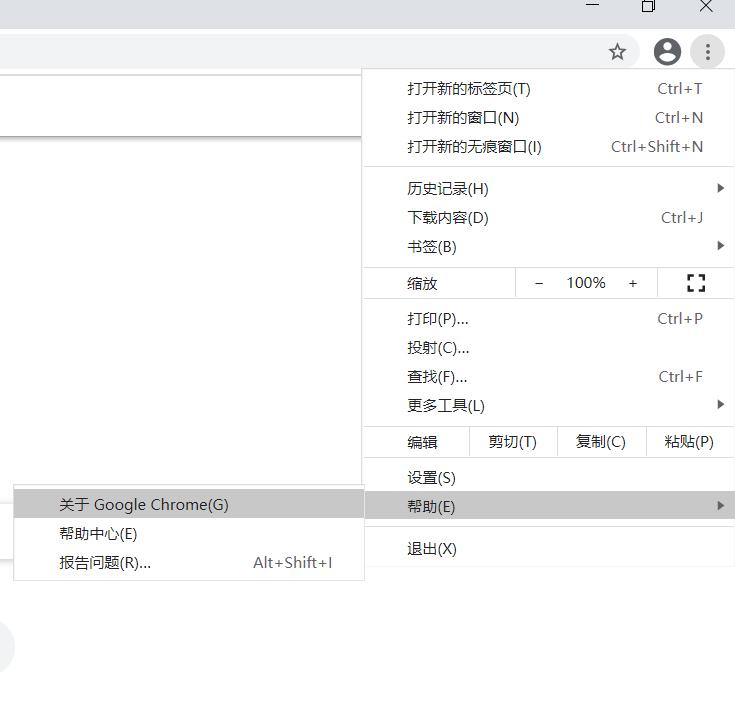Click the 剪切(T) cut button
Viewport: 735px width, 706px height.
[513, 442]
